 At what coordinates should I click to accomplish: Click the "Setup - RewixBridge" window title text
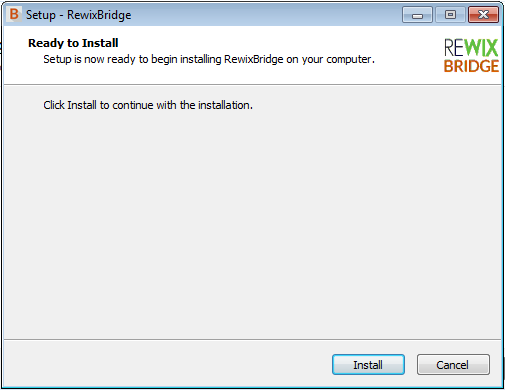coord(79,15)
